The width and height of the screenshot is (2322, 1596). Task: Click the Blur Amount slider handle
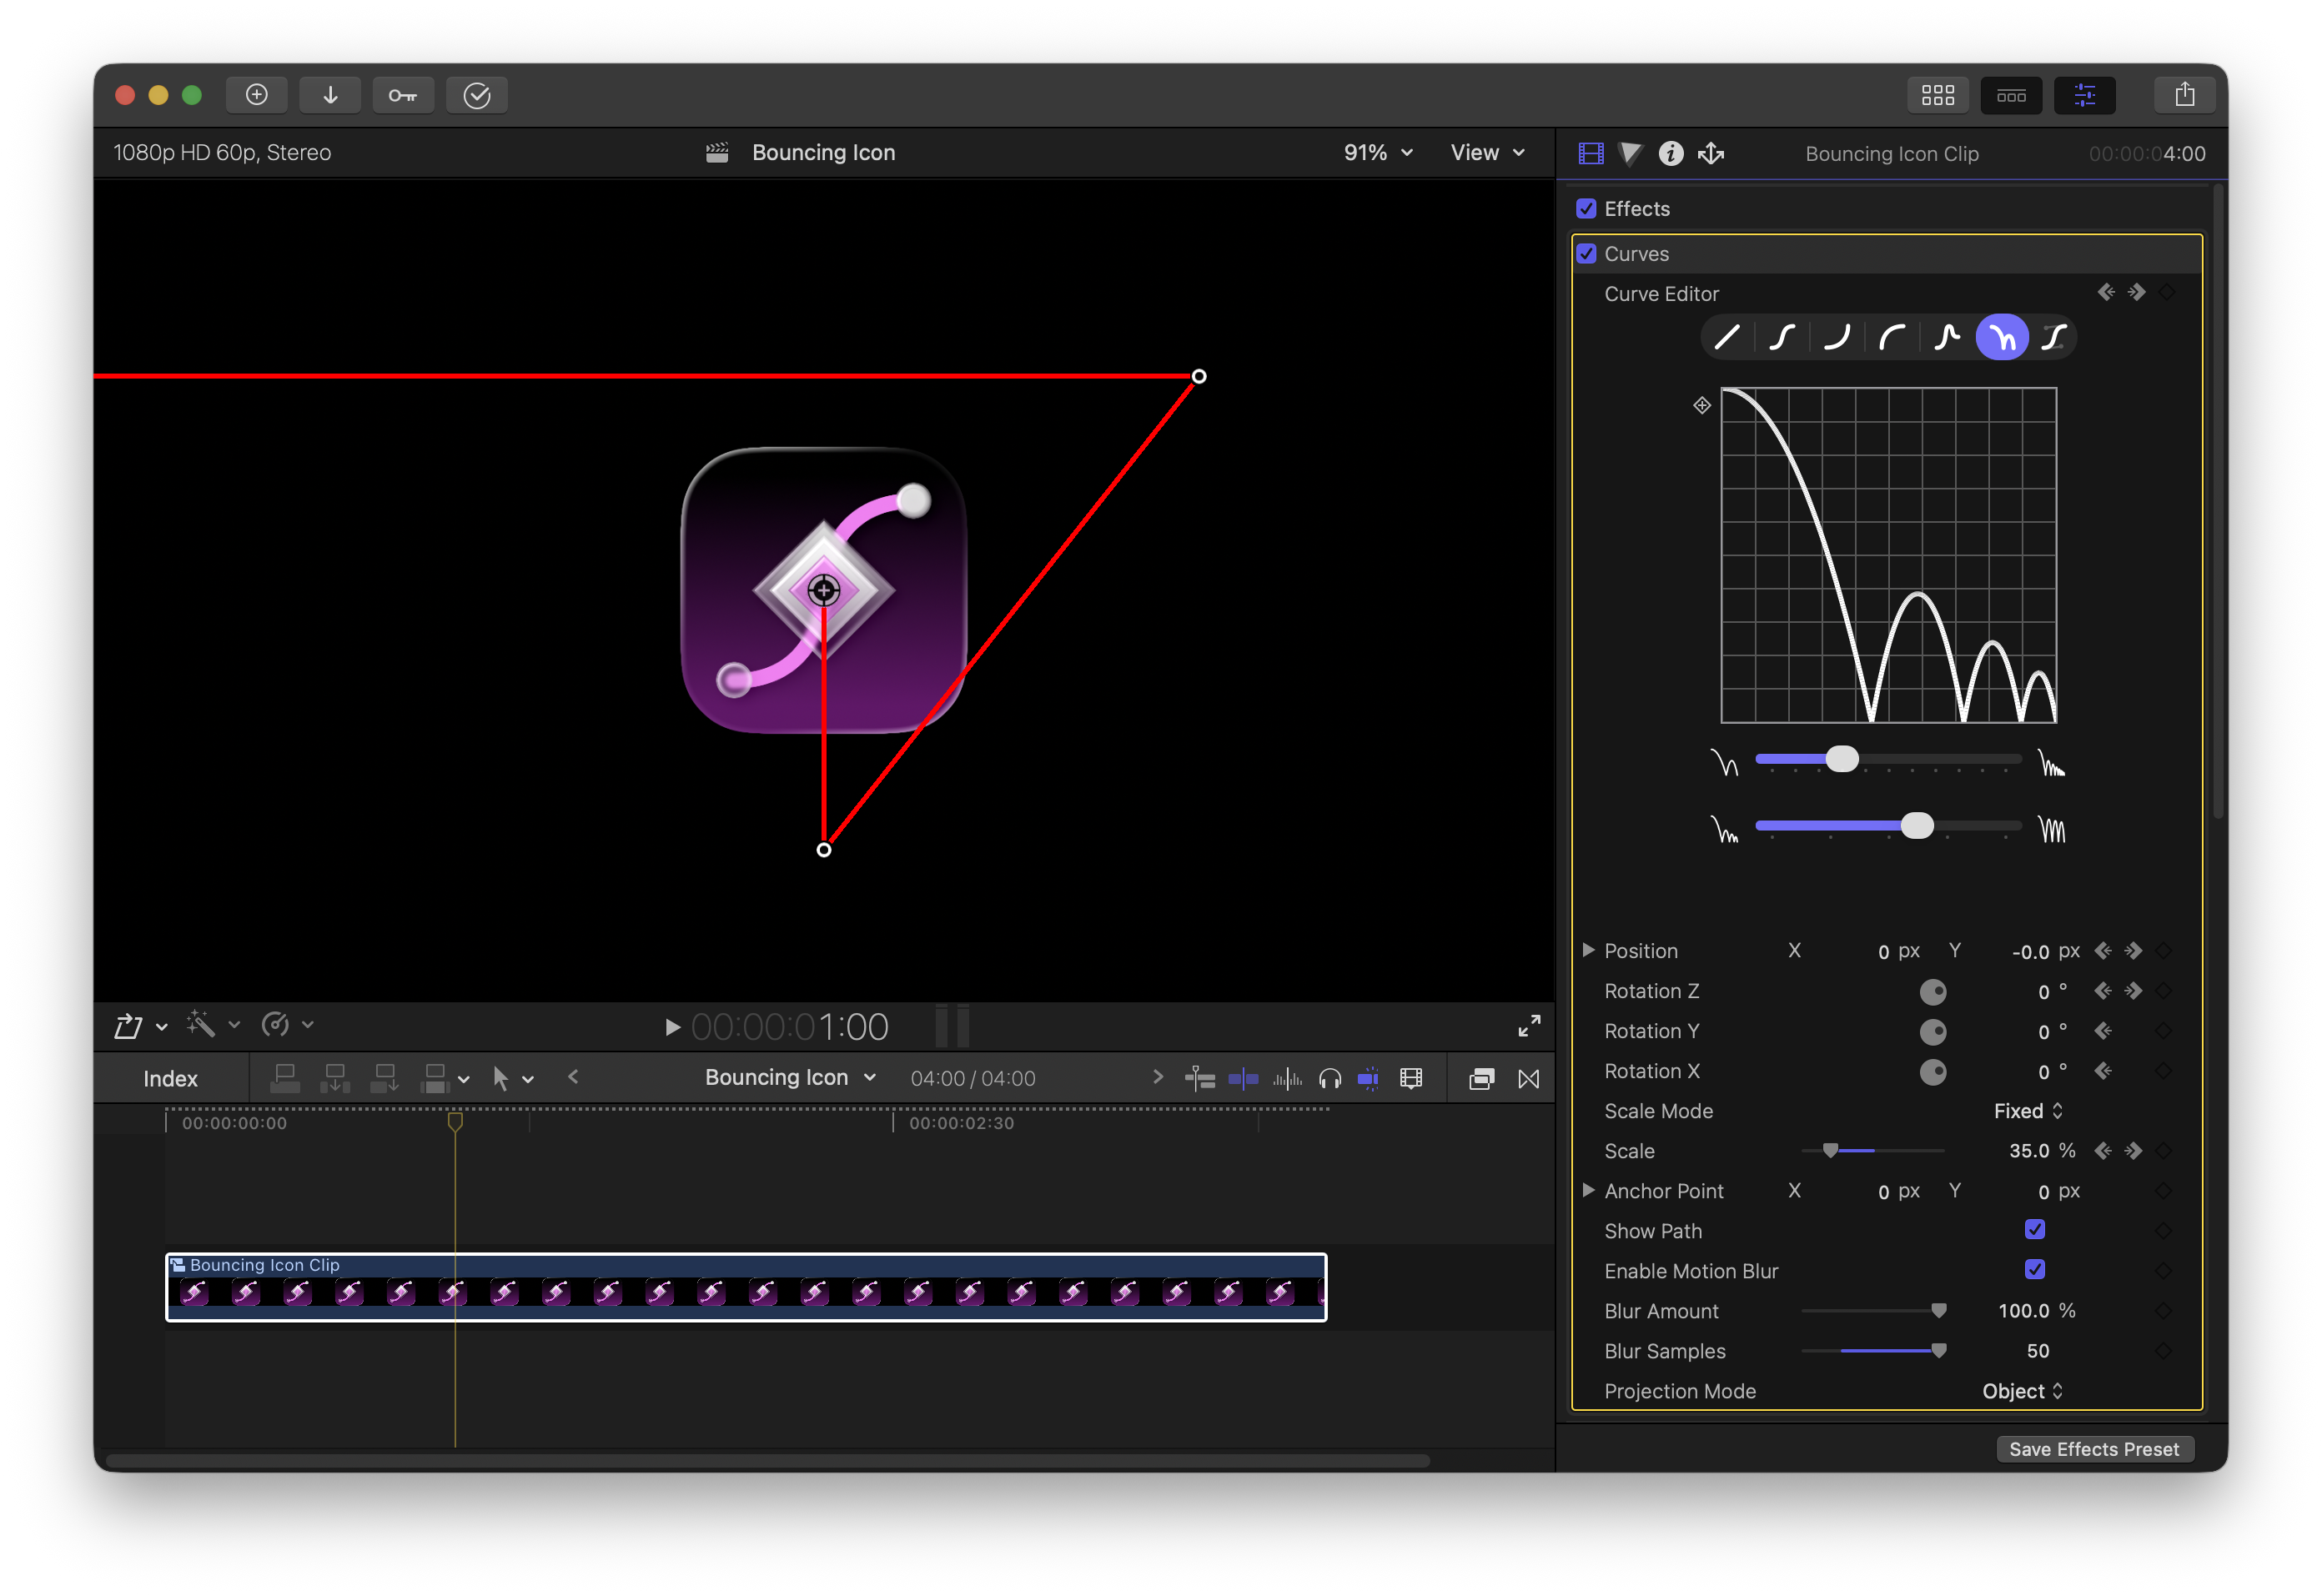[x=1938, y=1310]
